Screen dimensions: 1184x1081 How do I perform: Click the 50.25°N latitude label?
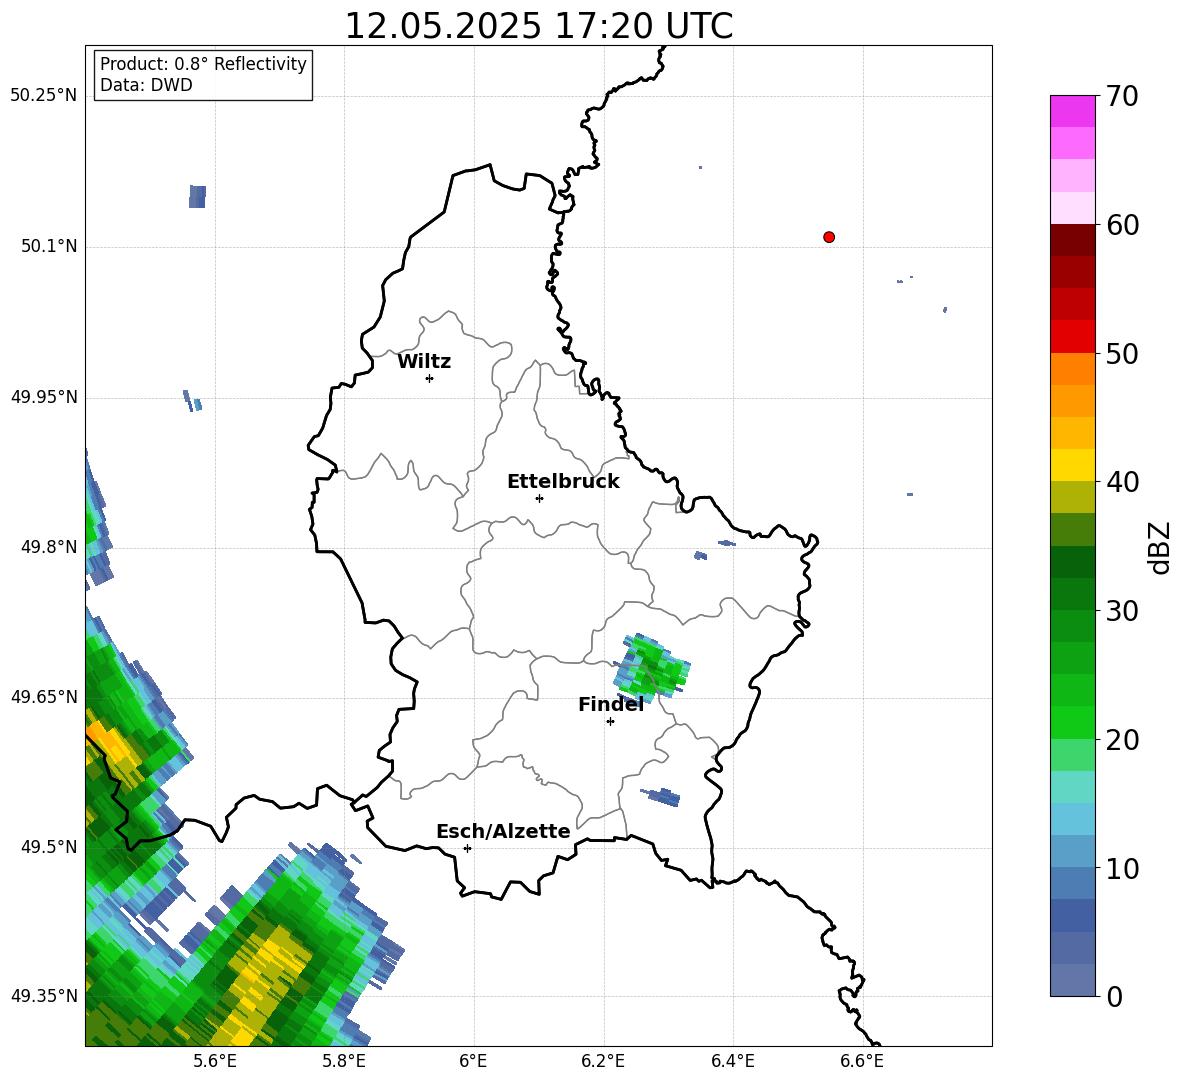44,96
